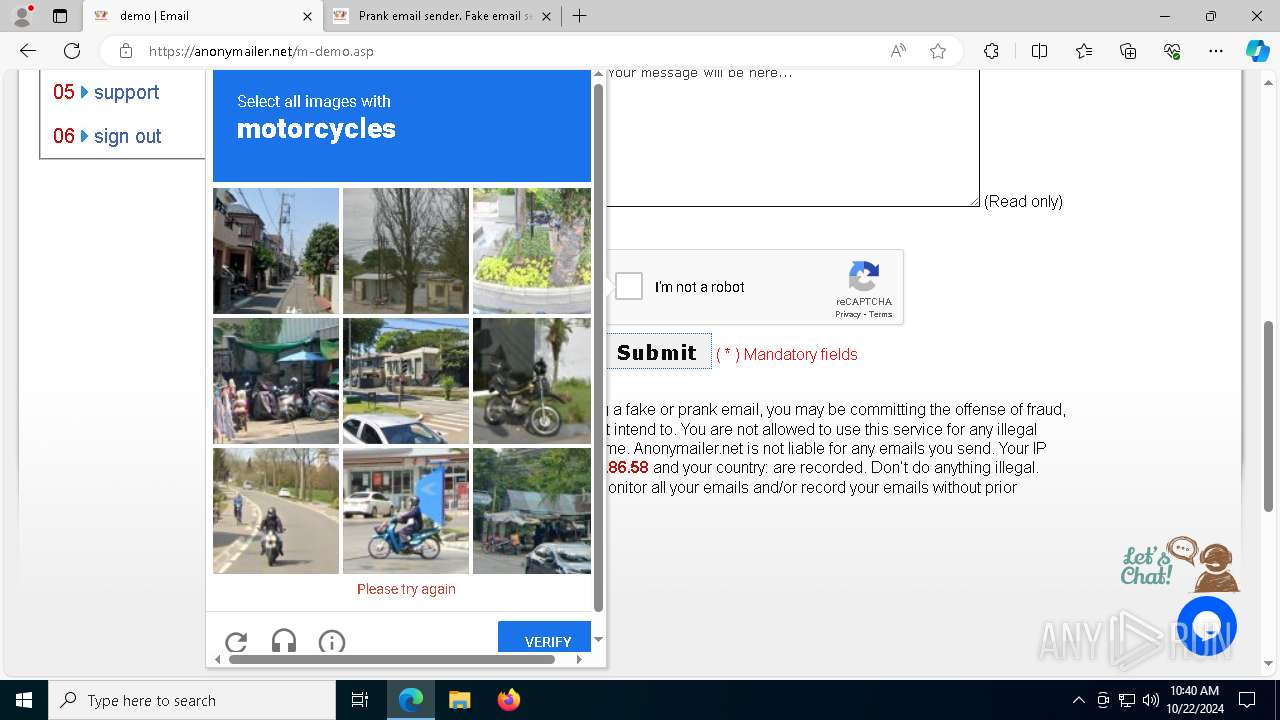The image size is (1280, 720).
Task: Open Edge Collections
Action: coord(1128,51)
